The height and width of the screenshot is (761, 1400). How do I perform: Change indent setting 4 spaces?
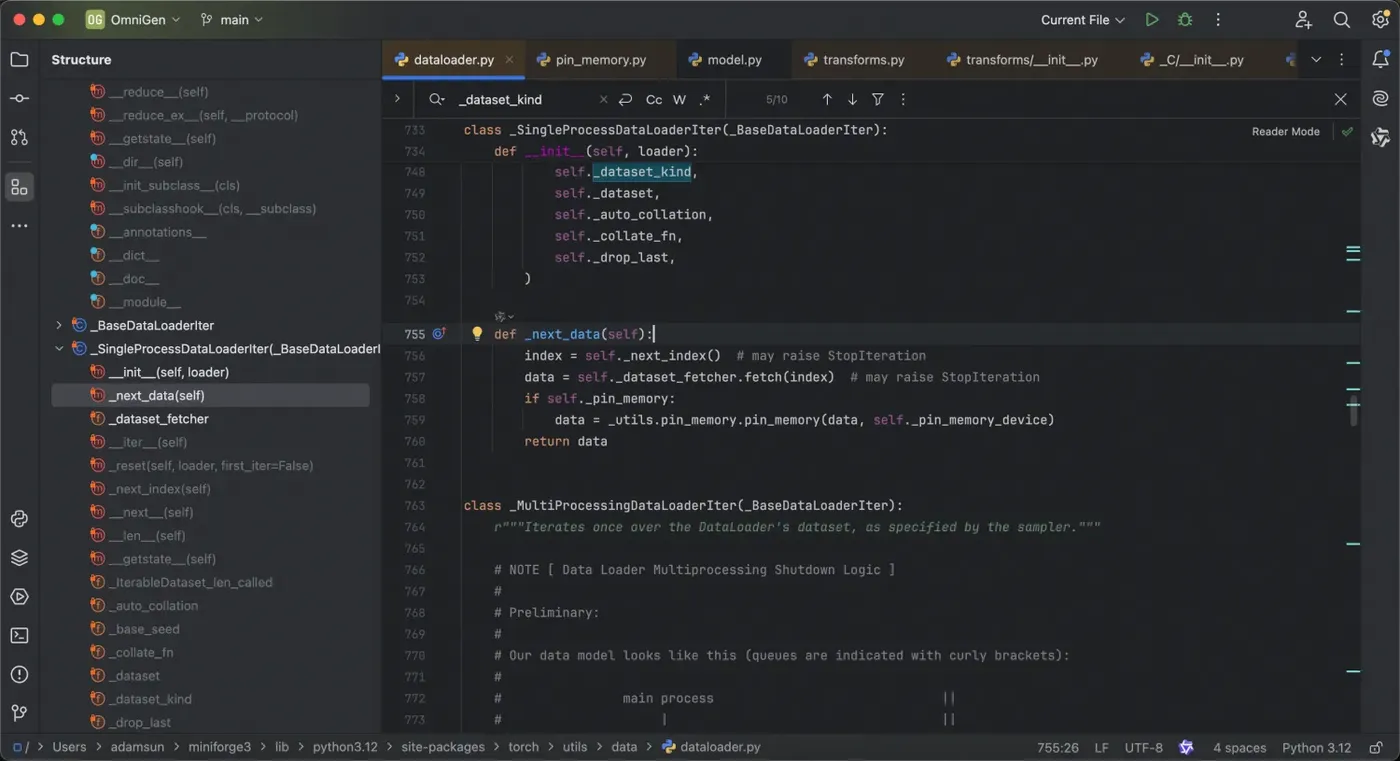(x=1239, y=748)
